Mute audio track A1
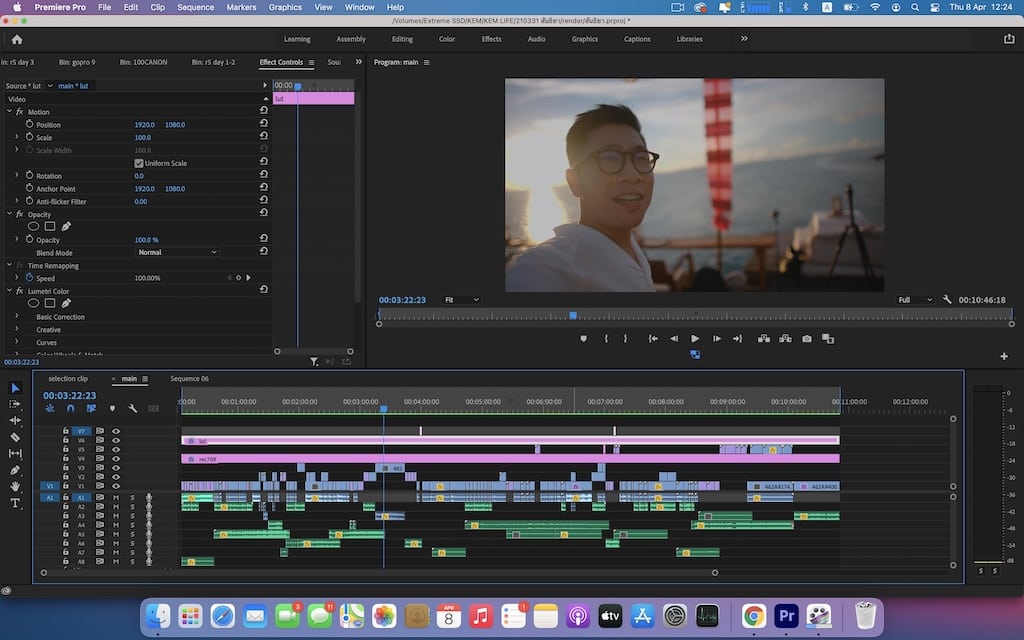1024x640 pixels. pyautogui.click(x=116, y=498)
